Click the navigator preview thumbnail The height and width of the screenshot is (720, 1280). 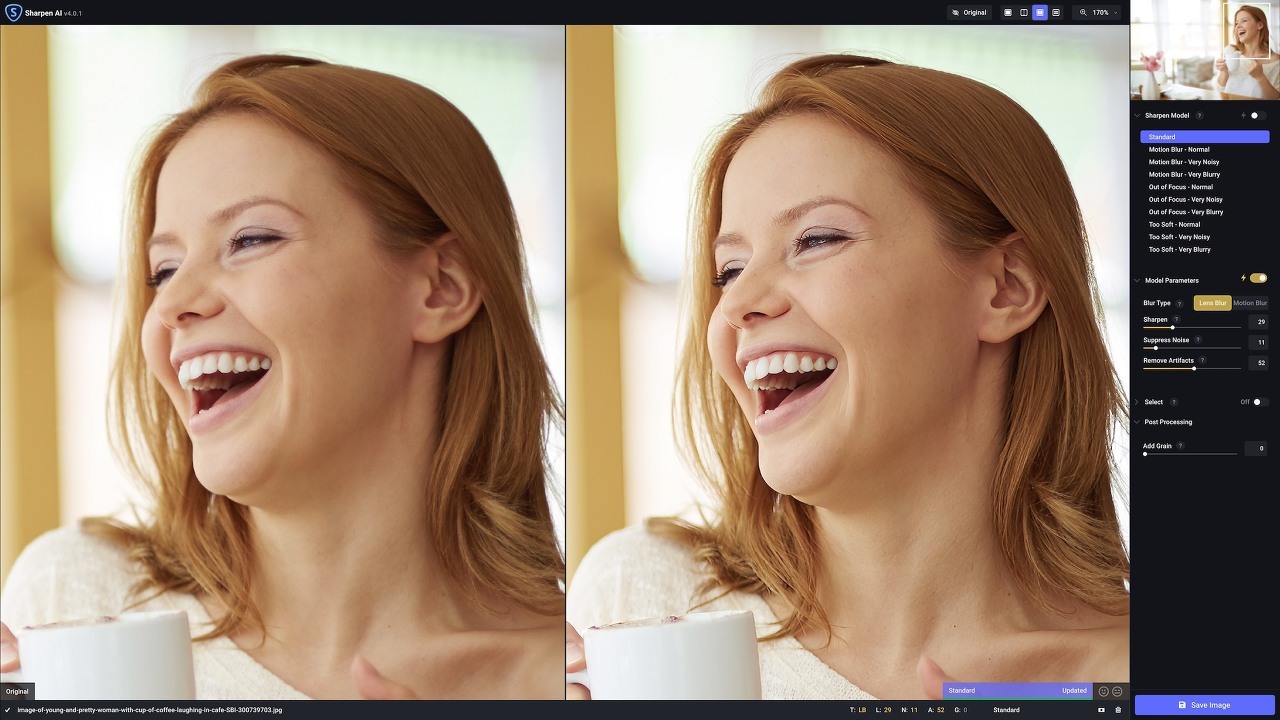(1204, 50)
